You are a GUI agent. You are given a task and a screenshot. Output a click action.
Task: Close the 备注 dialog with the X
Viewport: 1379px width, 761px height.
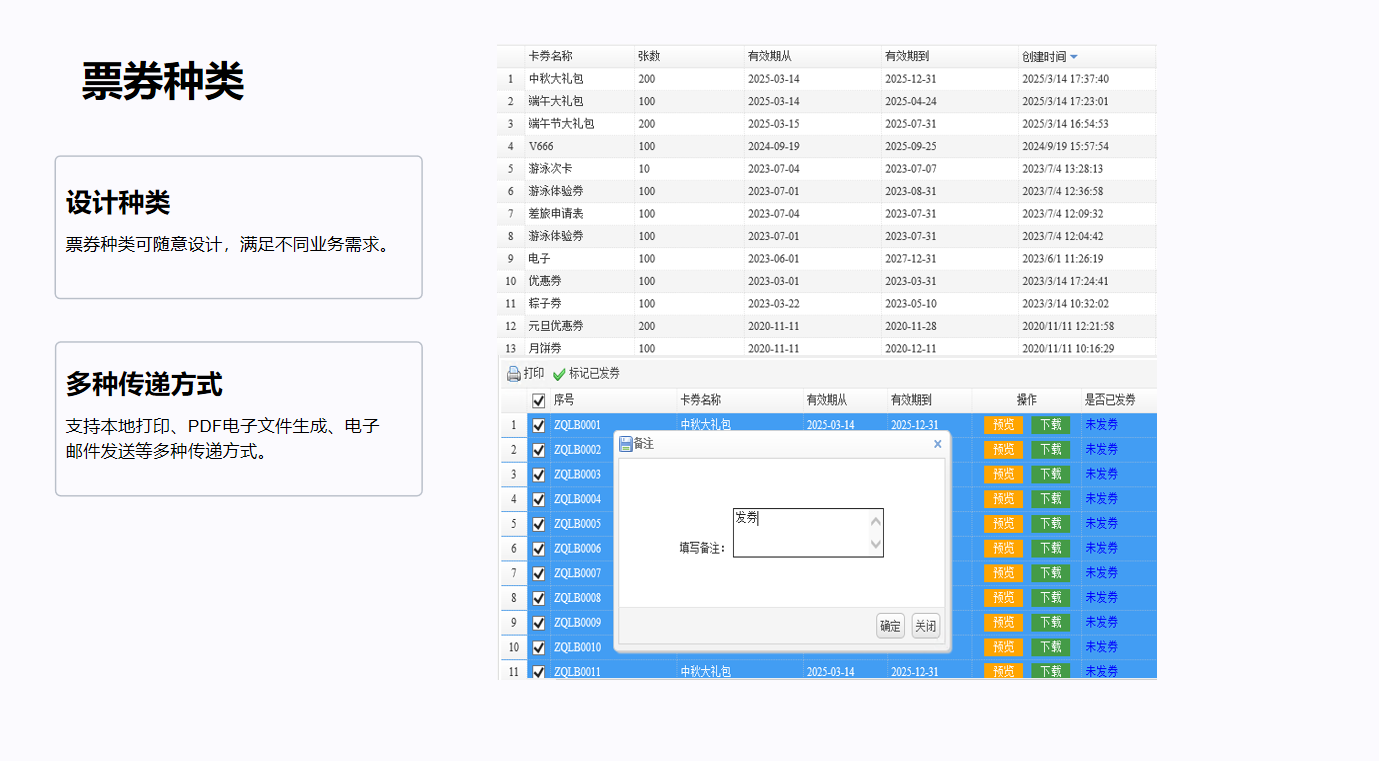pos(938,444)
